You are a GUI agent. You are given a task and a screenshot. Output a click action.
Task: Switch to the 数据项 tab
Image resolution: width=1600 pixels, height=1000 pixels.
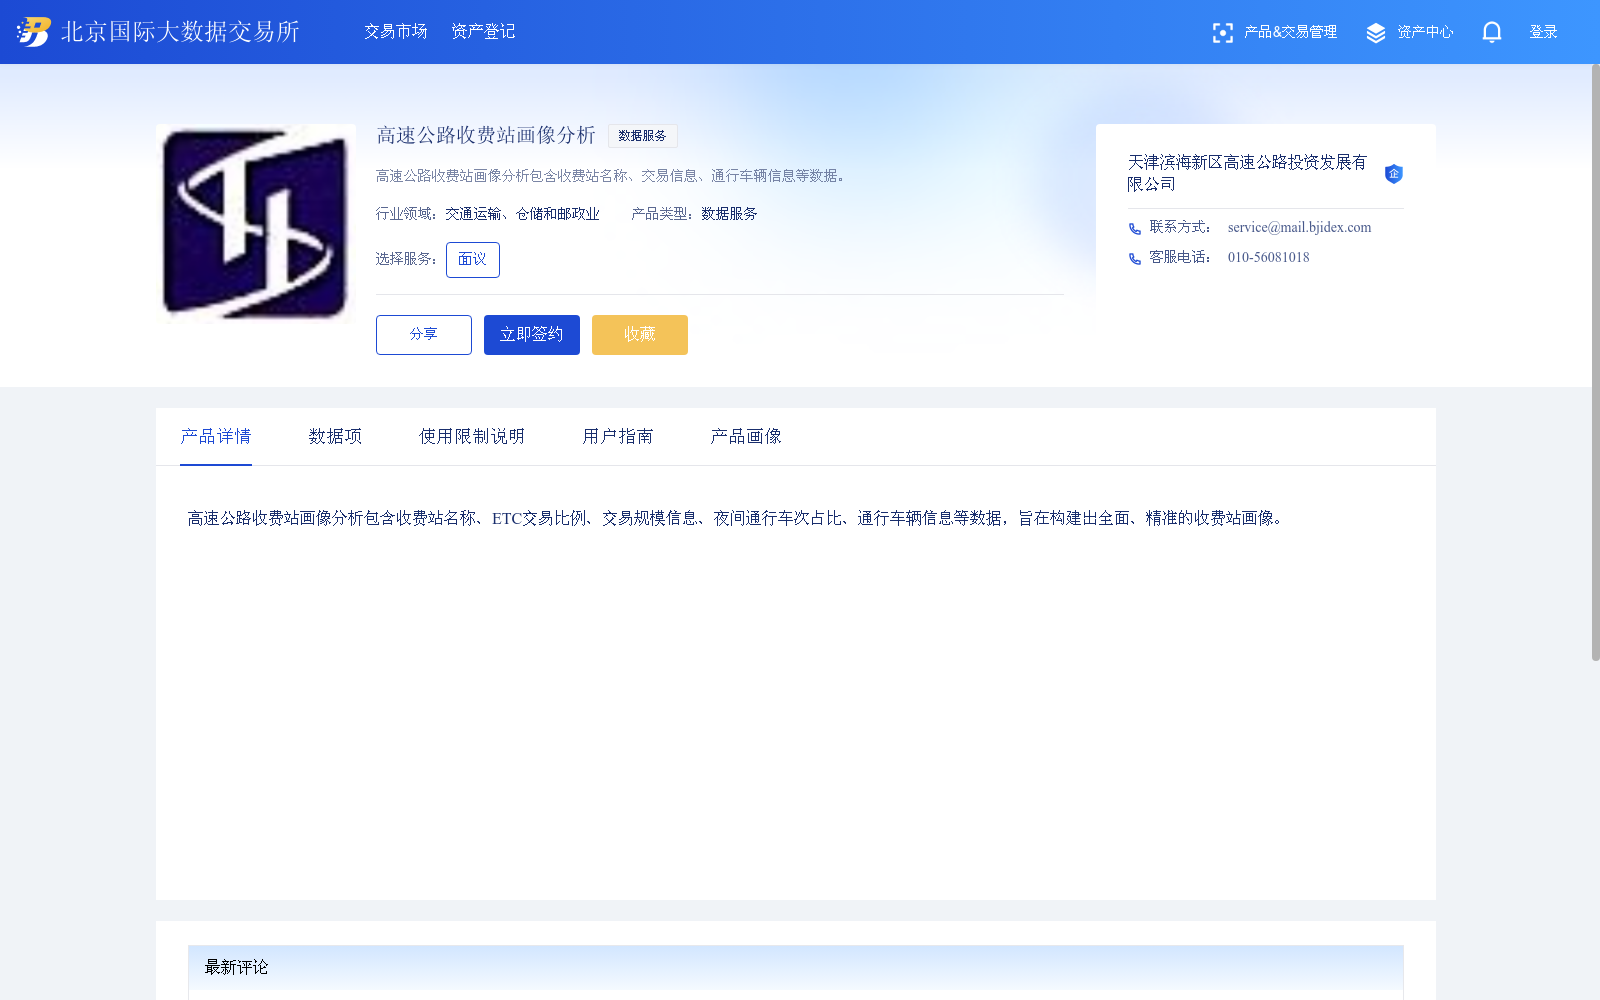coord(335,436)
